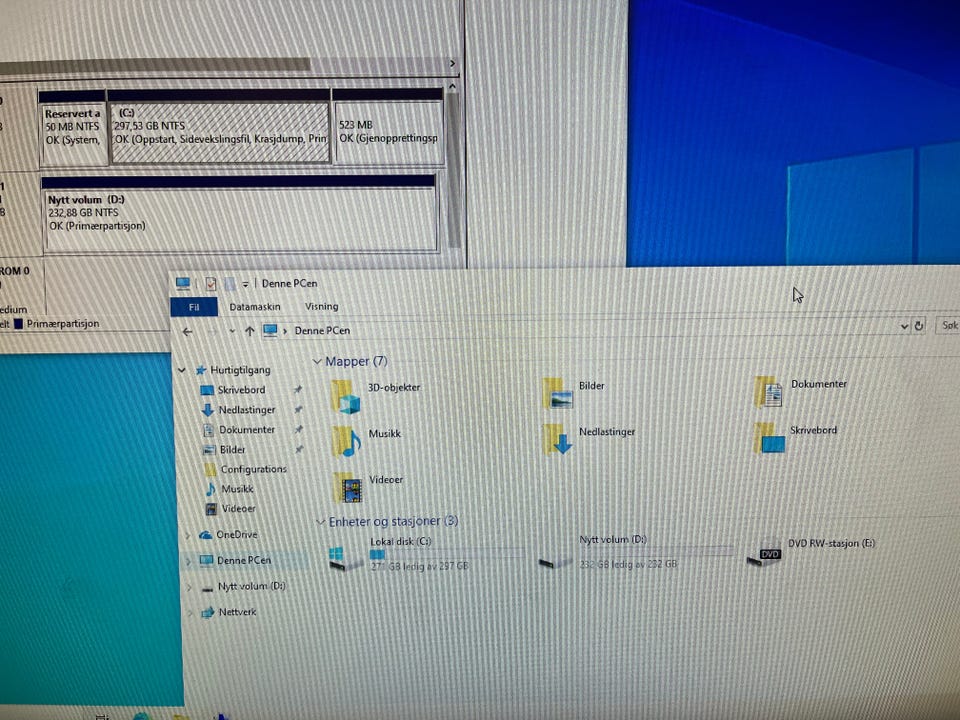
Task: Open the Musikk folder in Mapper
Action: tap(366, 441)
